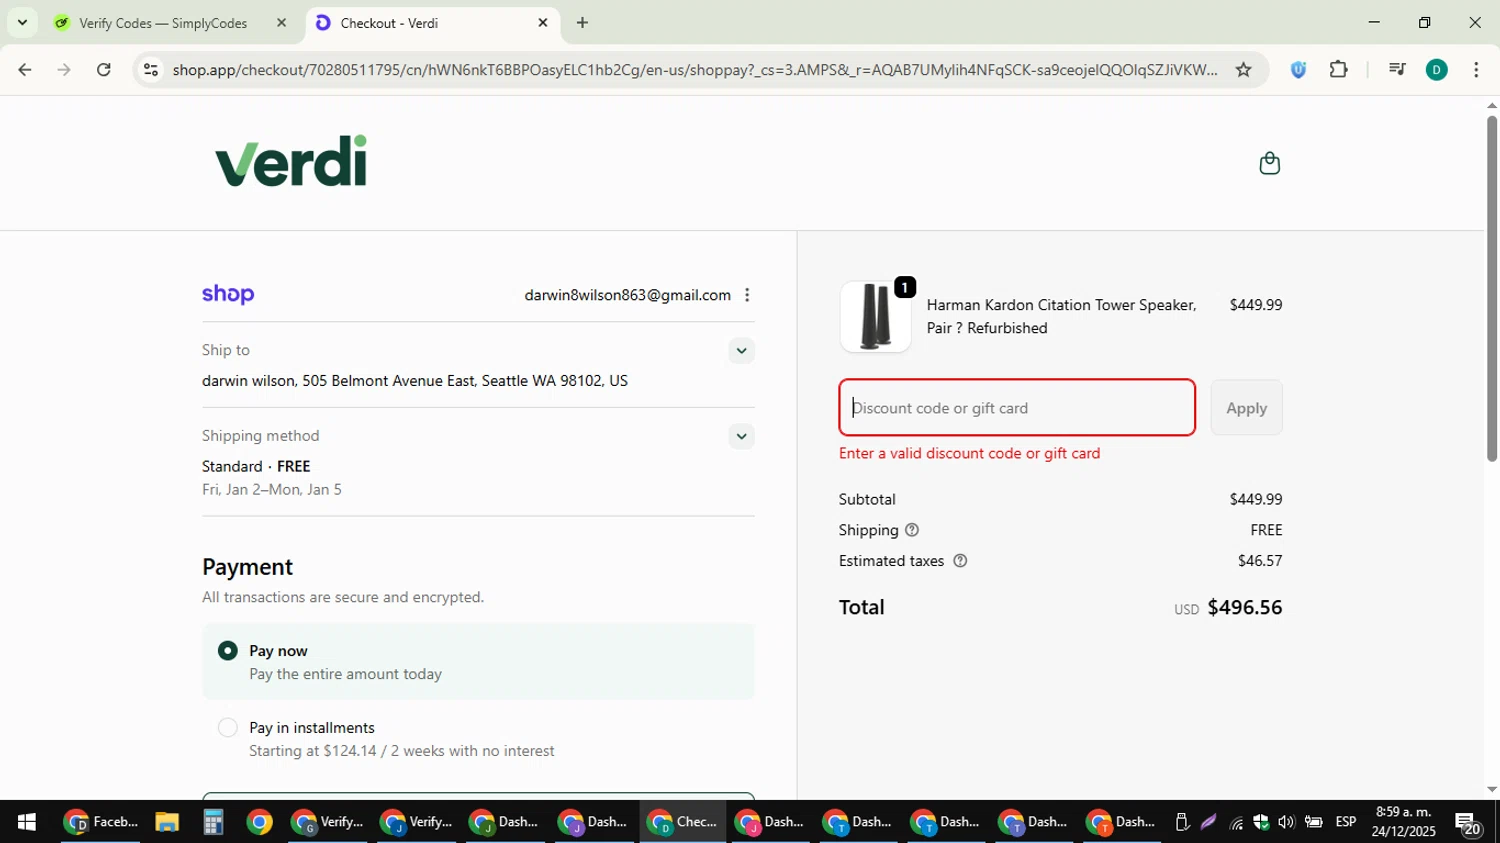Open the Chrome three-dot menu
Screen dimensions: 1500x843
(1476, 69)
